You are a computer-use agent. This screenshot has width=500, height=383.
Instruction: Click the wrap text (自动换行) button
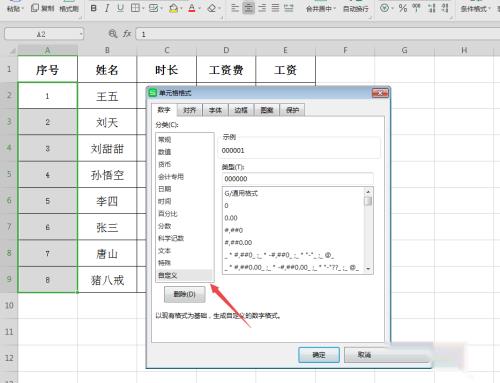tap(355, 8)
